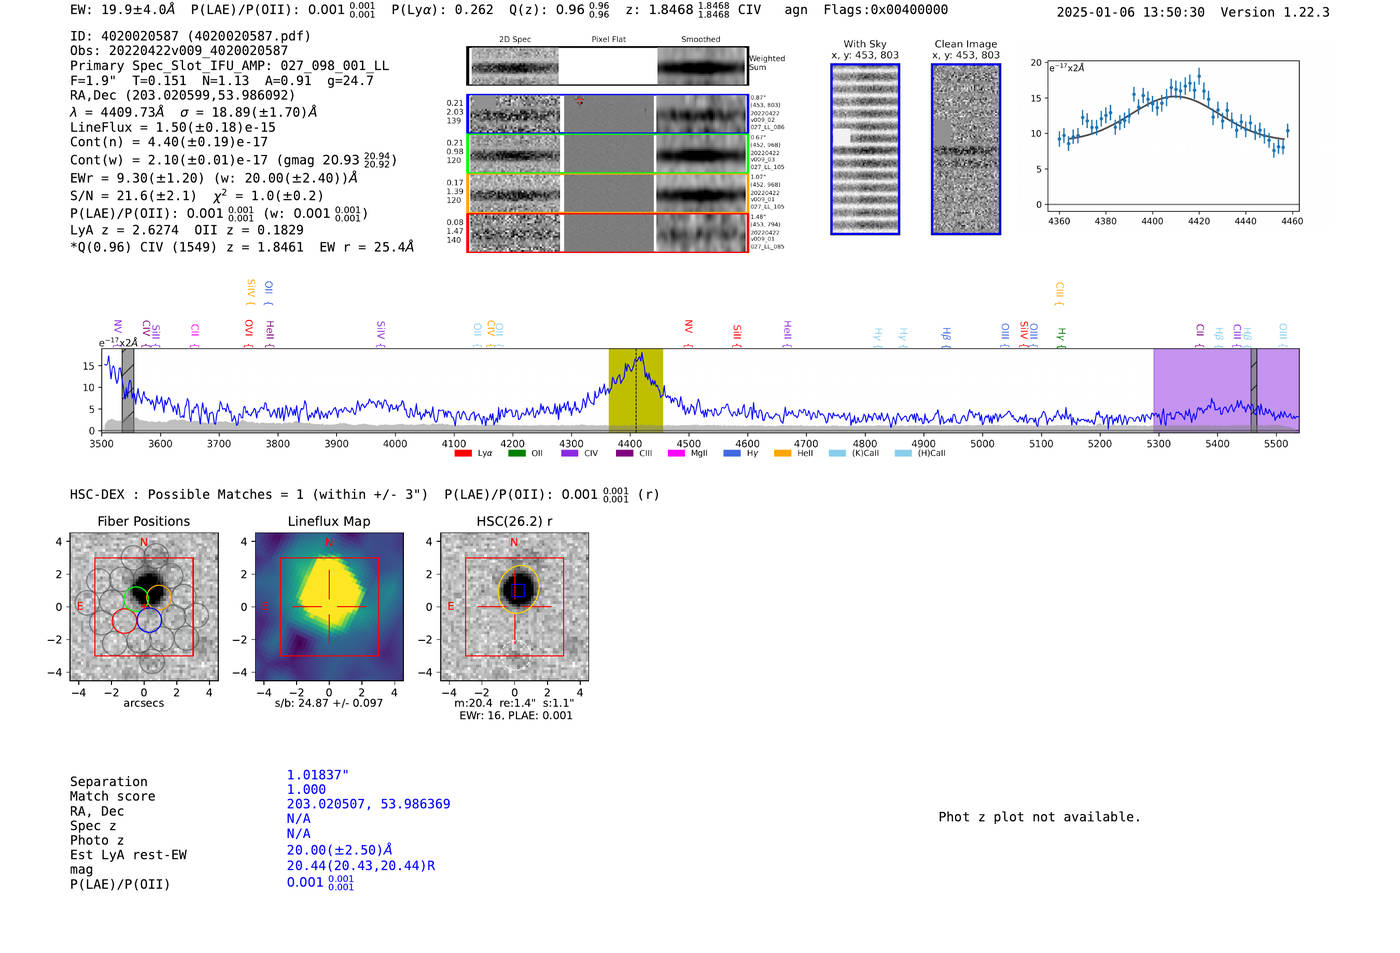Image resolution: width=1400 pixels, height=953 pixels.
Task: Select the ID line '4020020587 (4020020587.pdf)'
Action: [x=190, y=36]
